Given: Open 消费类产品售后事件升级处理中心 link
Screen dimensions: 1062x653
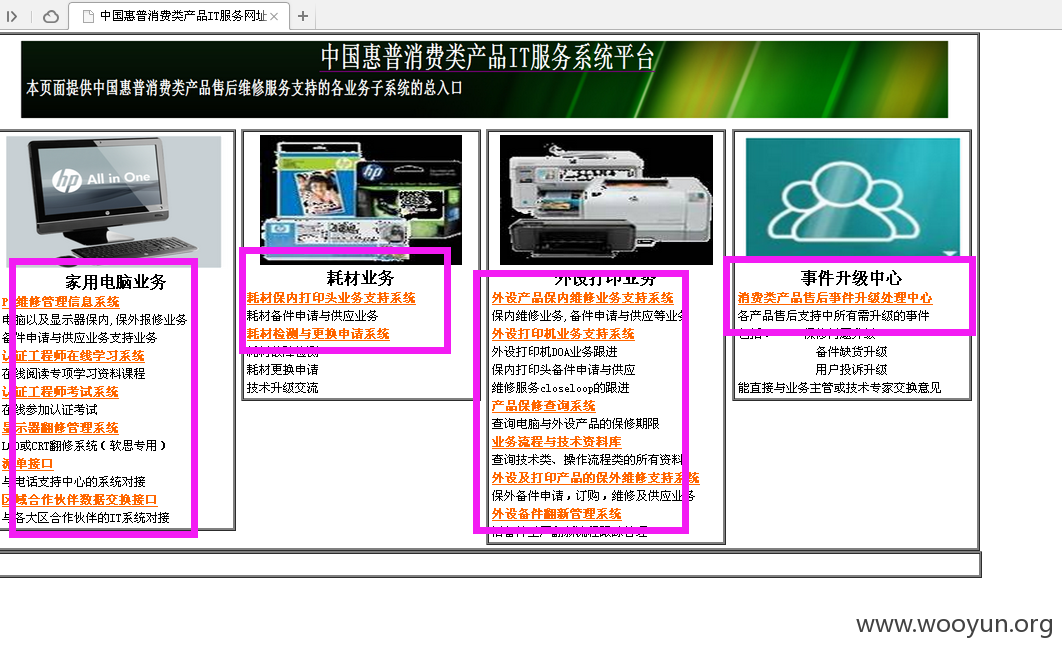Looking at the screenshot, I should pyautogui.click(x=834, y=298).
